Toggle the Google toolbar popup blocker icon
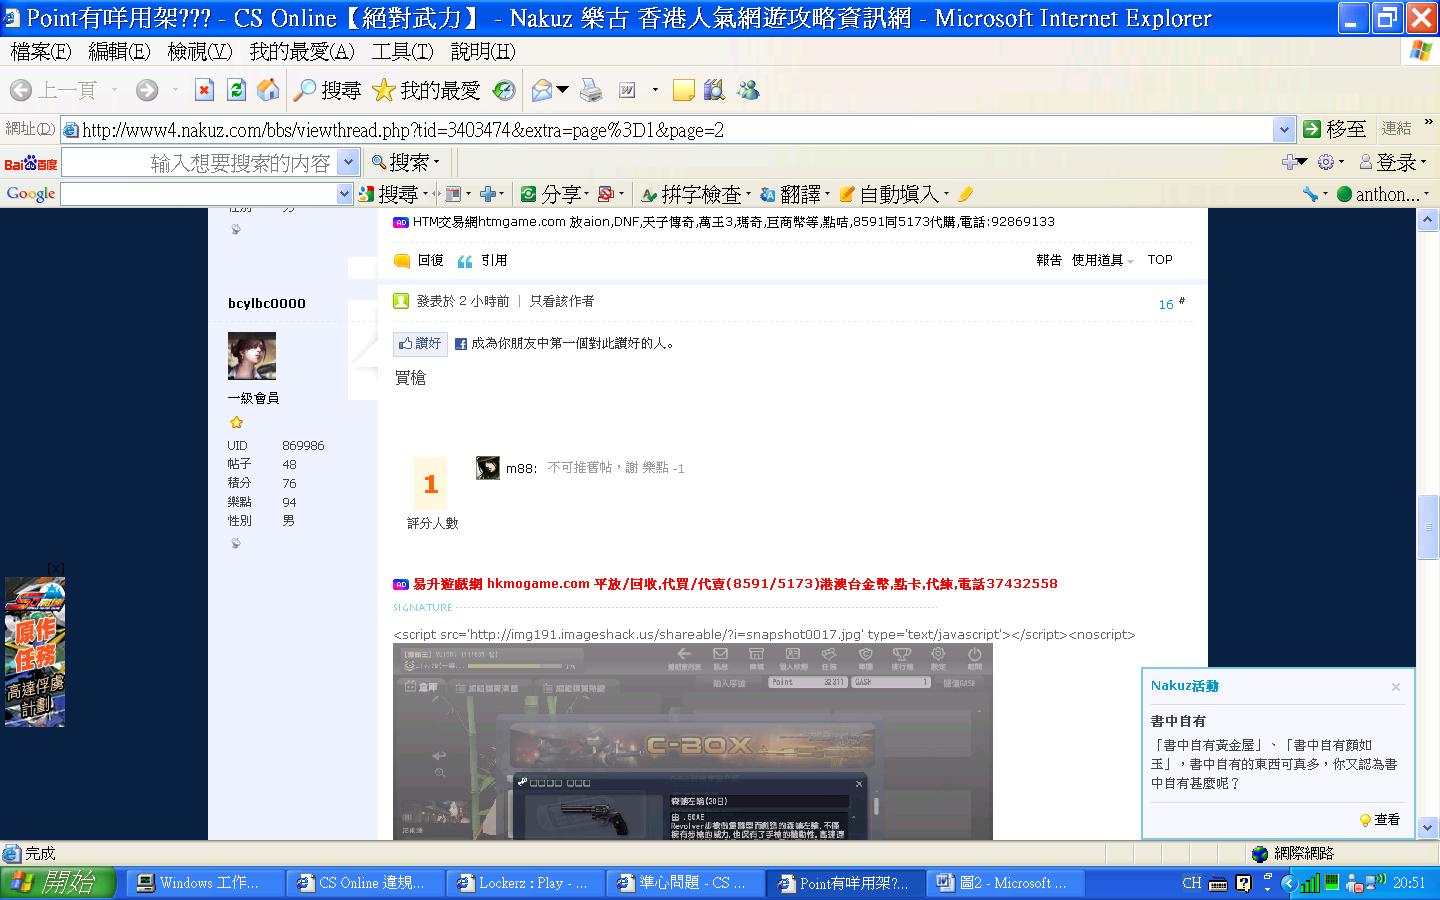1440x900 pixels. tap(606, 194)
